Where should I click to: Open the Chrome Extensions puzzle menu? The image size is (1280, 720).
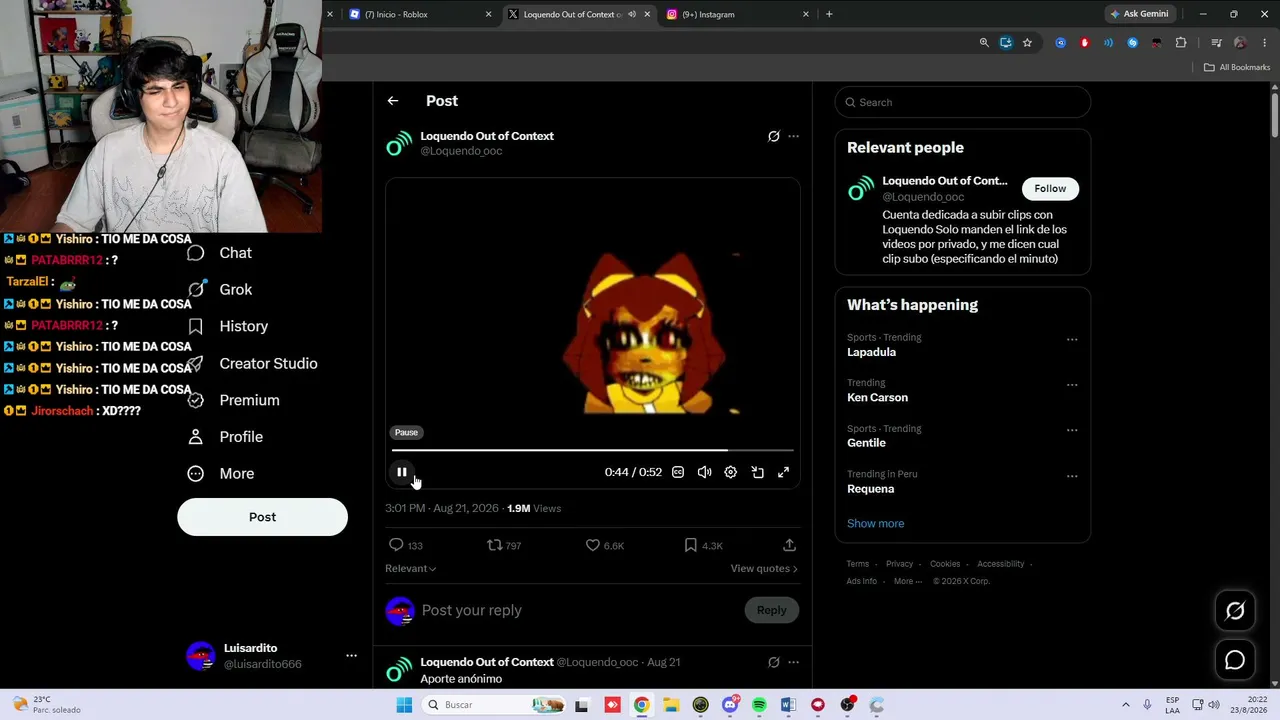1181,43
